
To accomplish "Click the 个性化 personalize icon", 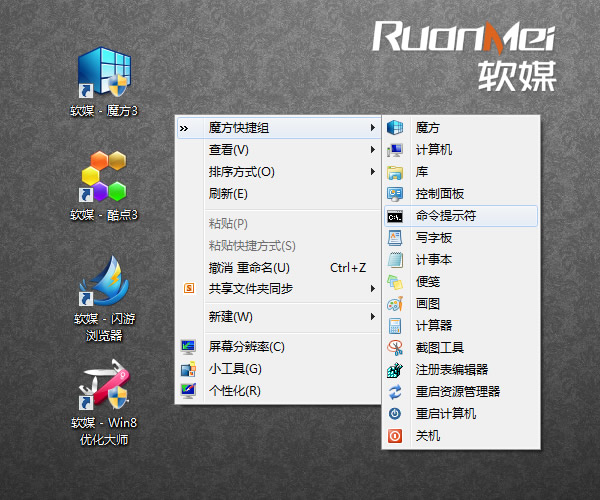I will click(x=188, y=391).
